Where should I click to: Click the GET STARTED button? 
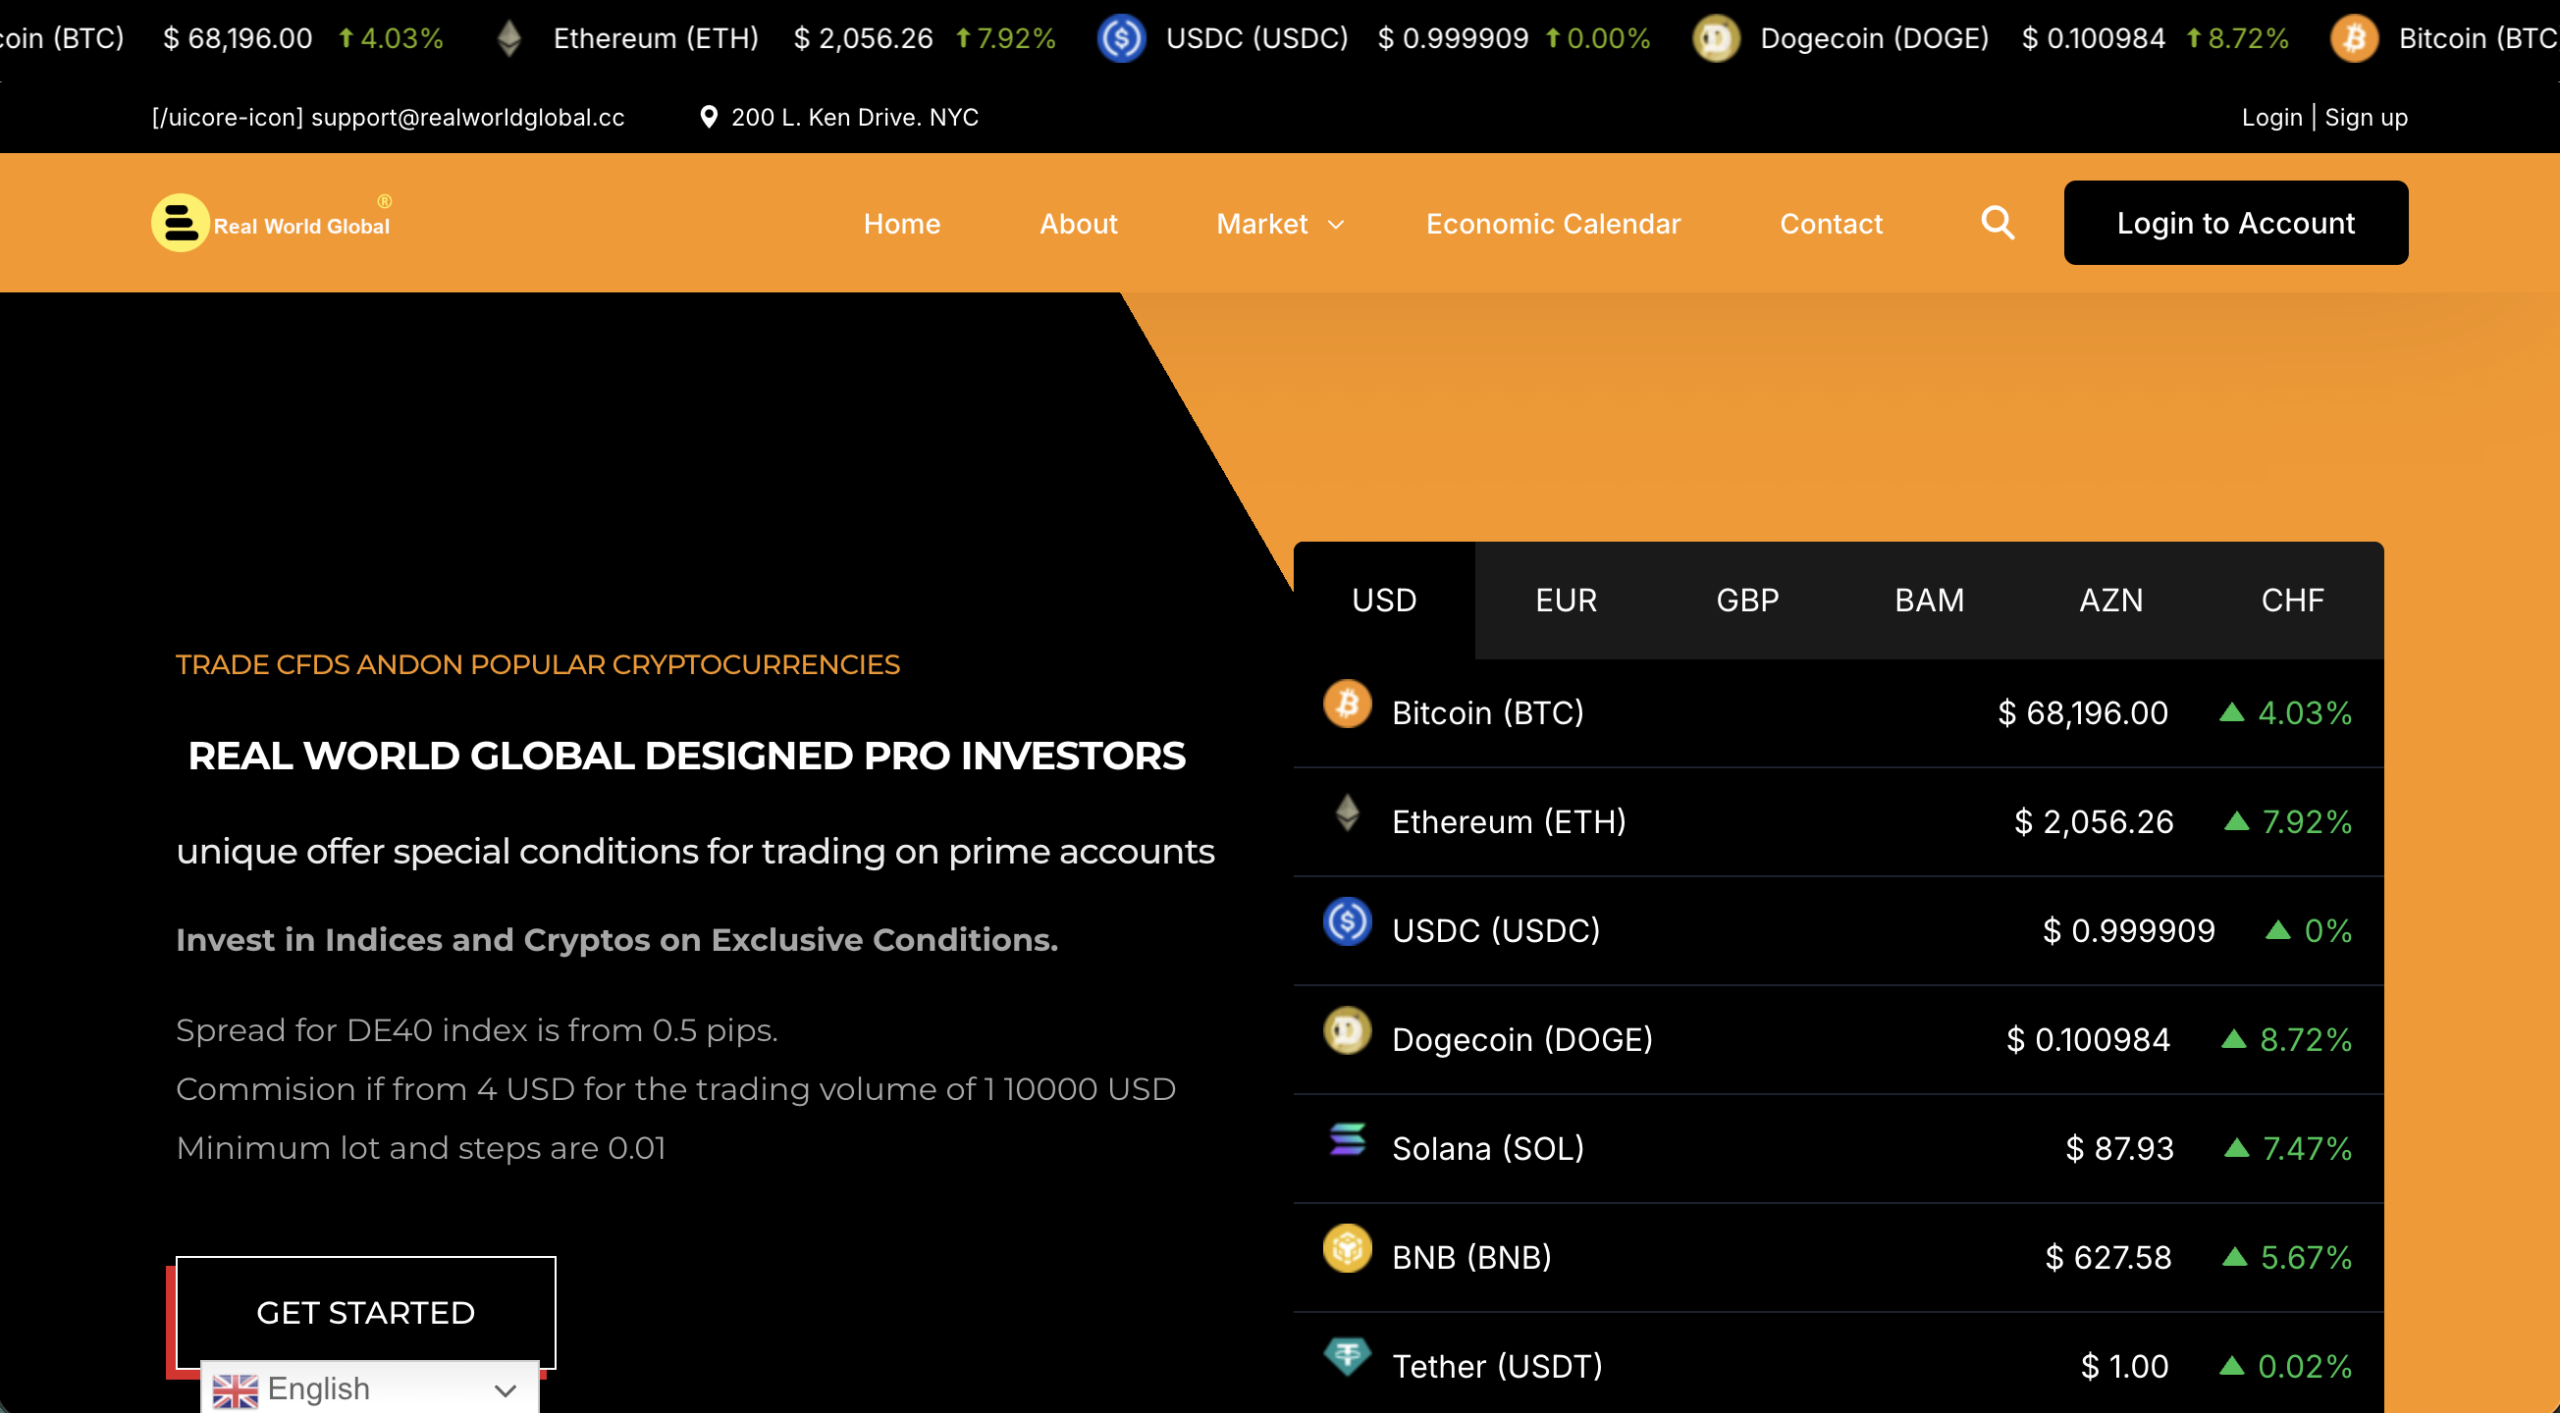(x=365, y=1312)
